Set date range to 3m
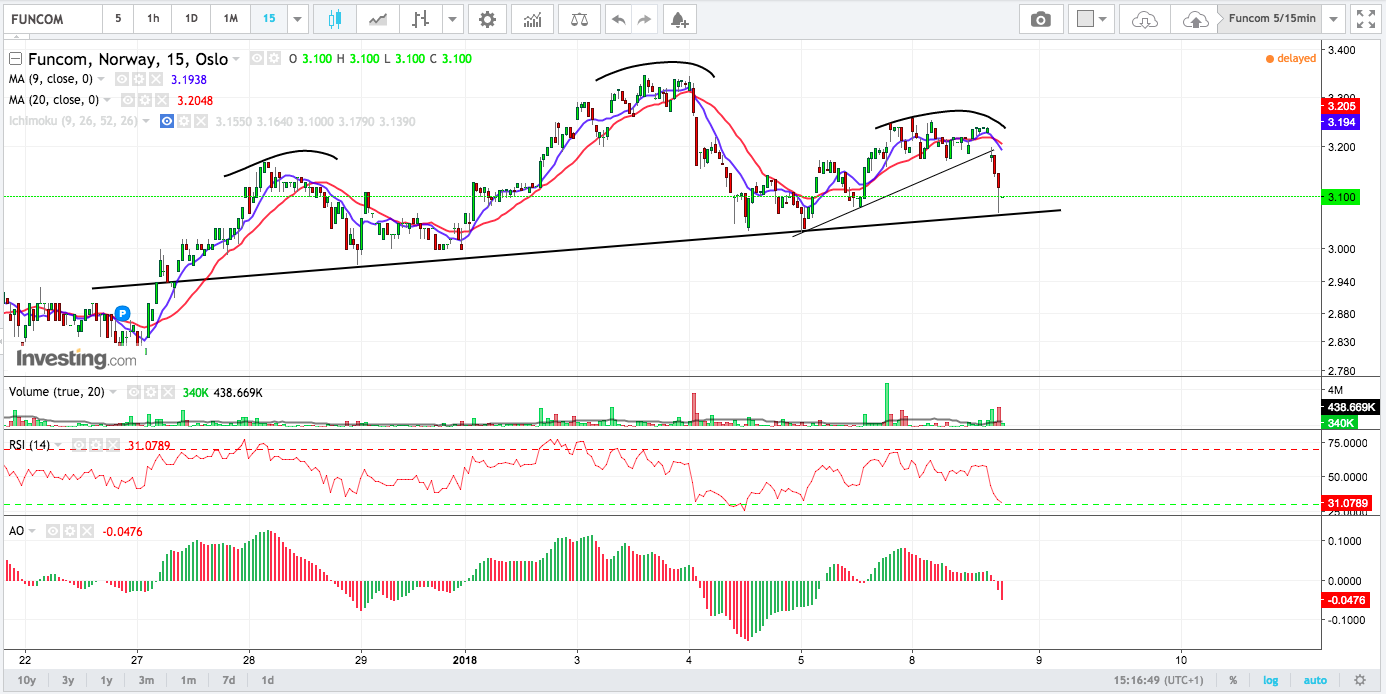 tap(146, 680)
